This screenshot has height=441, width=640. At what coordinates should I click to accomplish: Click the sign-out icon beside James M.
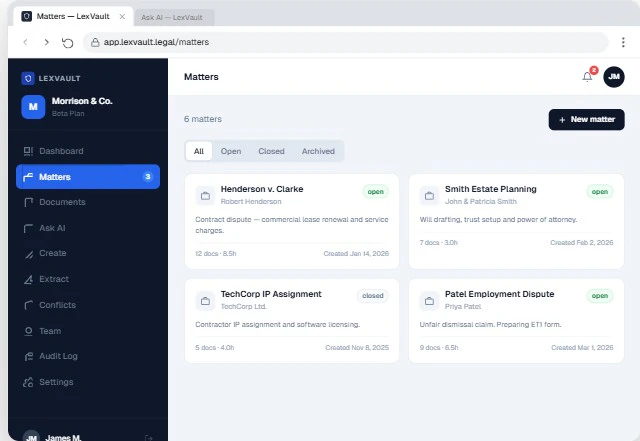149,438
